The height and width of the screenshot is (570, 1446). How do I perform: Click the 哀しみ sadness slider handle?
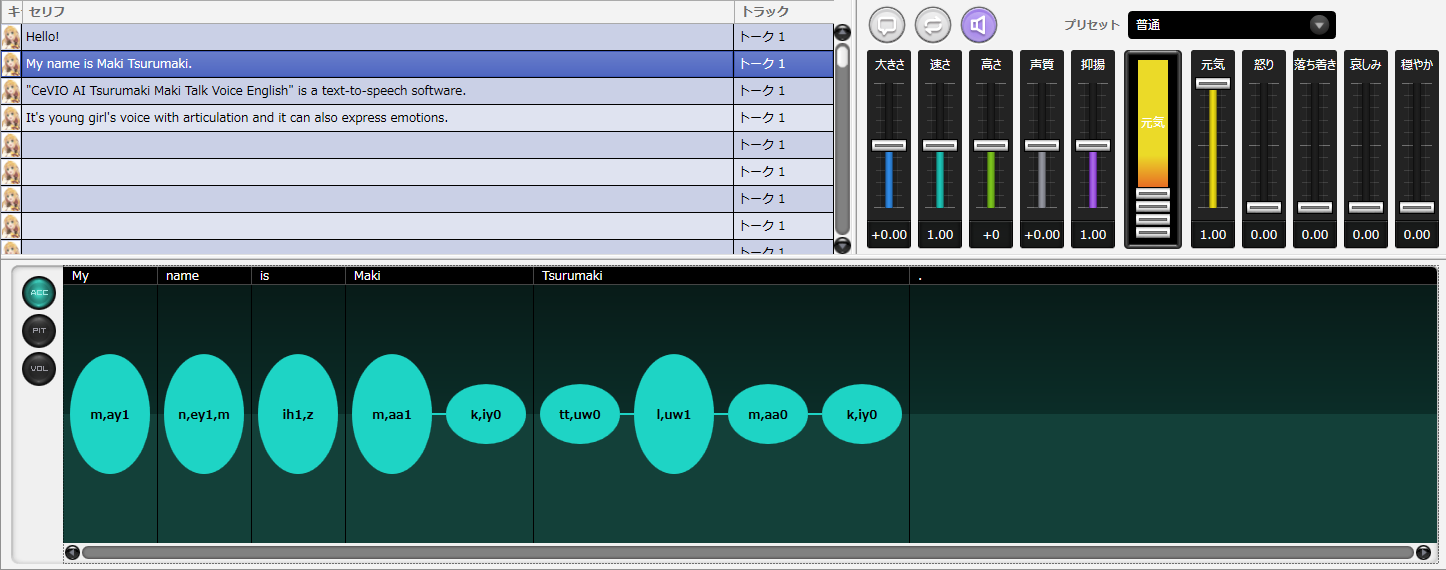pos(1366,207)
